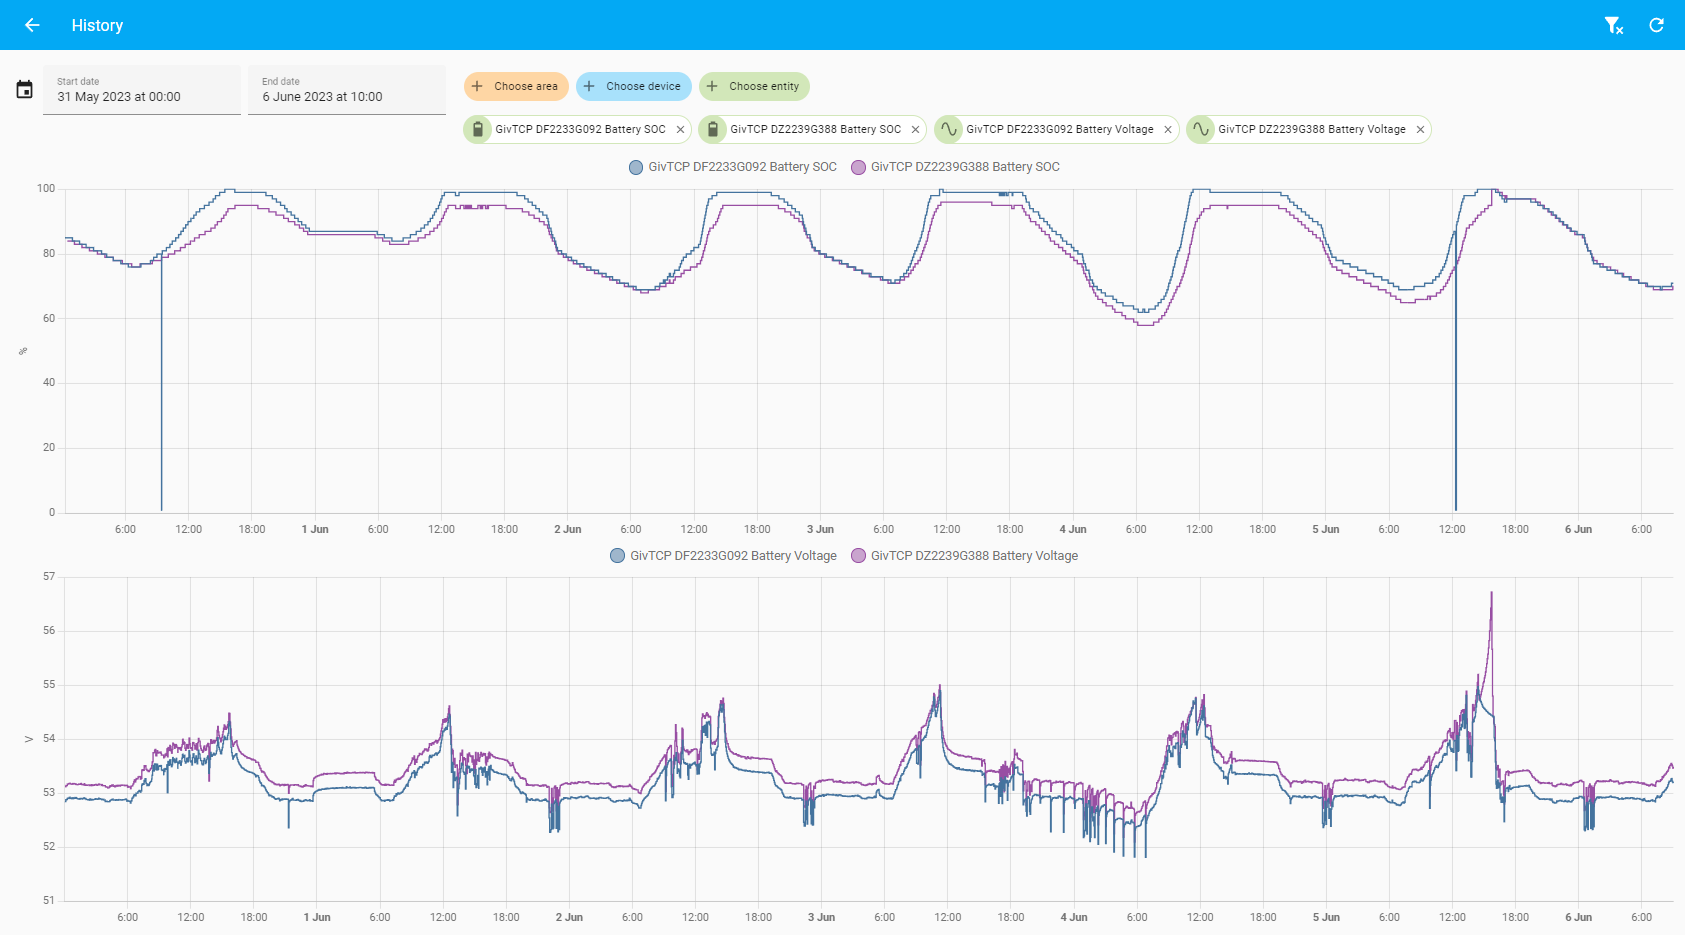Click the GivTCP DZ2239G388 Battery Voltage chip label
This screenshot has width=1685, height=935.
point(1312,129)
